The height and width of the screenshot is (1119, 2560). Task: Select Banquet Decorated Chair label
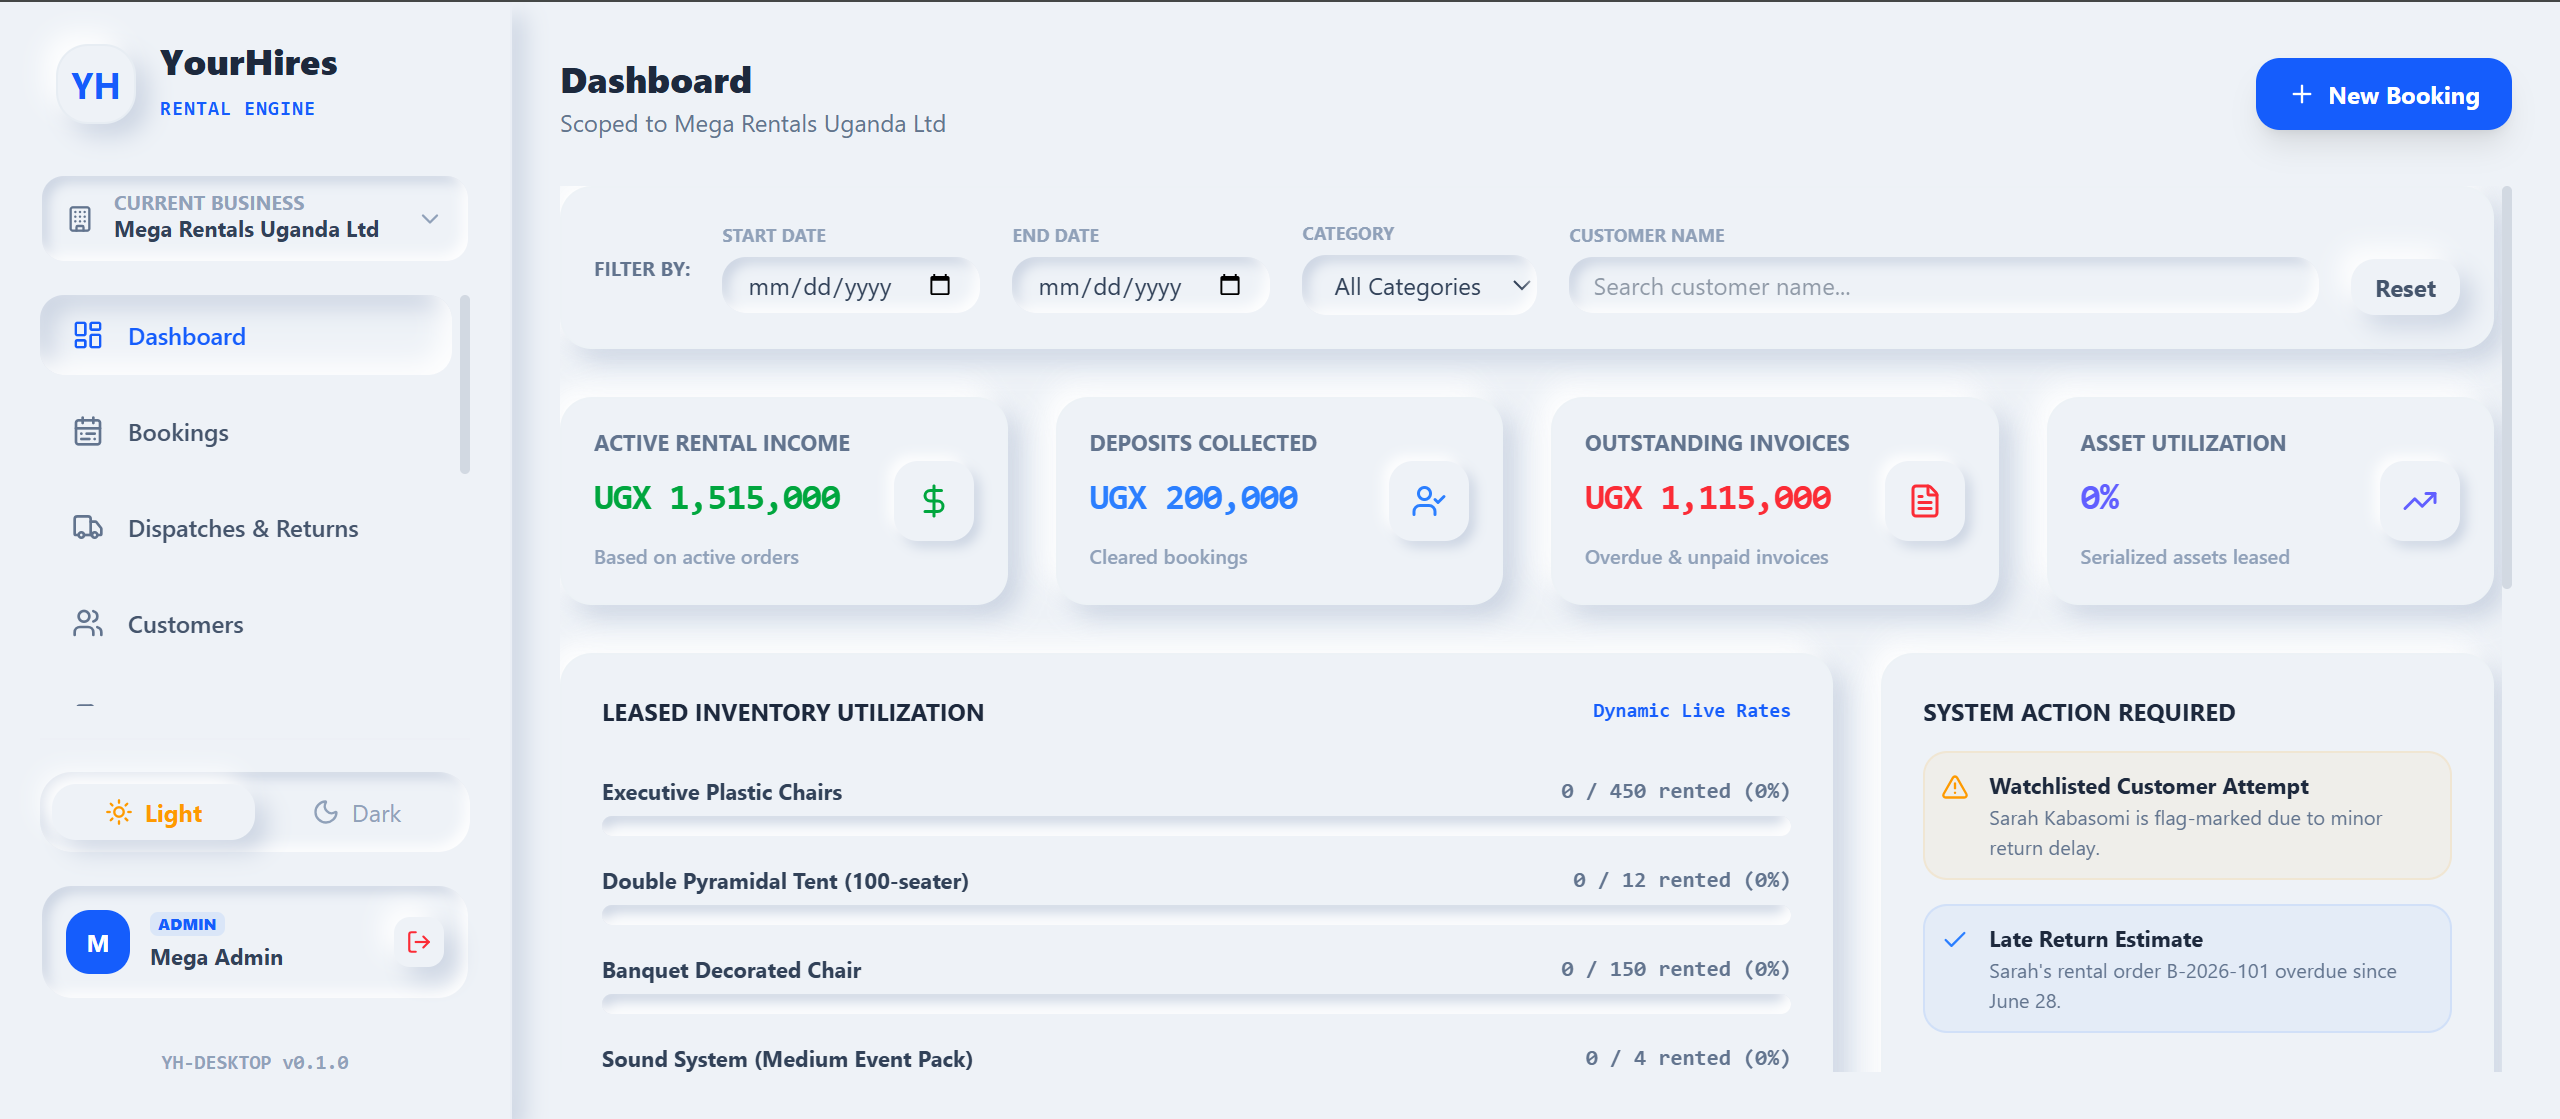tap(731, 969)
